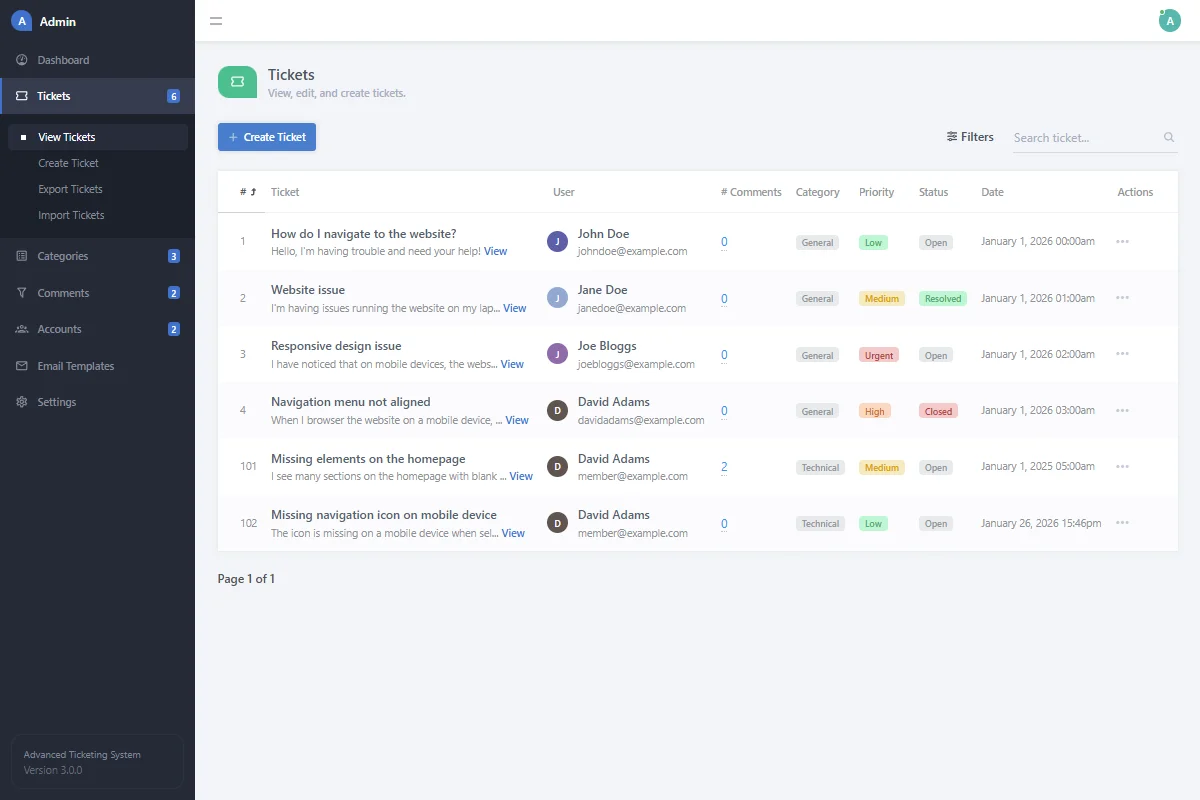Screen dimensions: 1200x800
Task: Click Technical category label for ticket 101
Action: click(820, 467)
